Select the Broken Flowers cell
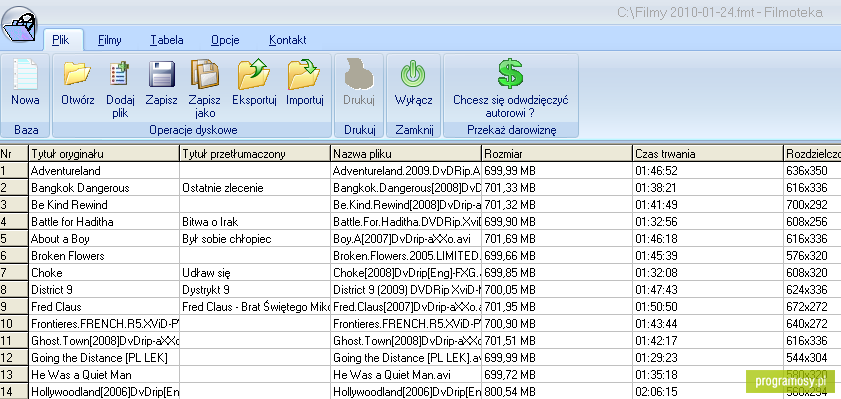The image size is (841, 399). pyautogui.click(x=104, y=256)
